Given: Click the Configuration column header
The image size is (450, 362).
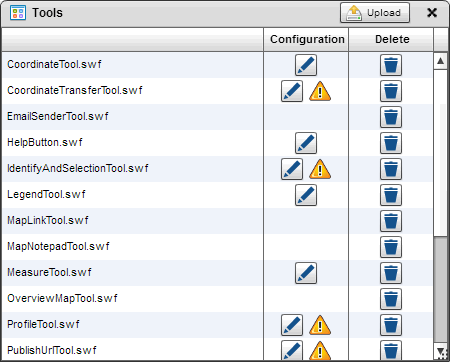Looking at the screenshot, I should pos(306,39).
